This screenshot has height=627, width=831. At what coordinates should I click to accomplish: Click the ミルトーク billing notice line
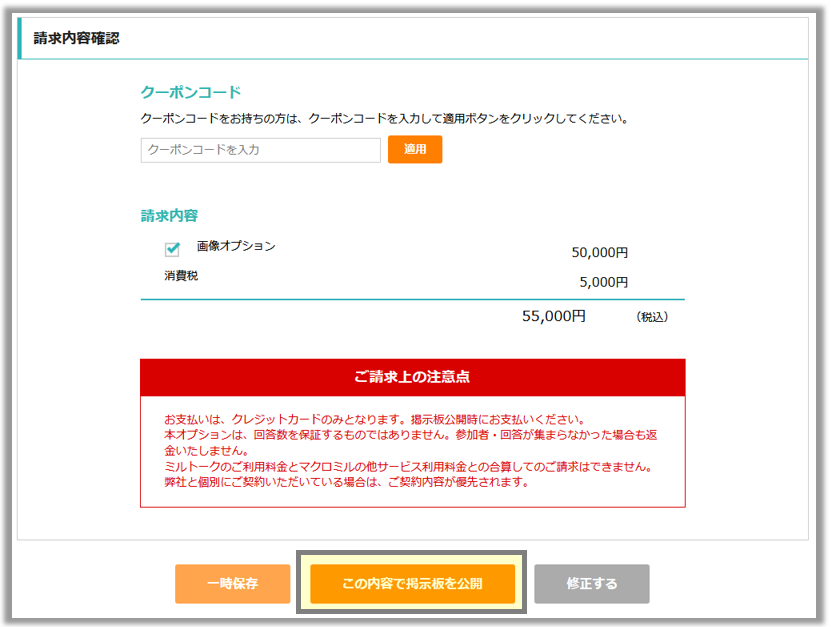click(408, 467)
